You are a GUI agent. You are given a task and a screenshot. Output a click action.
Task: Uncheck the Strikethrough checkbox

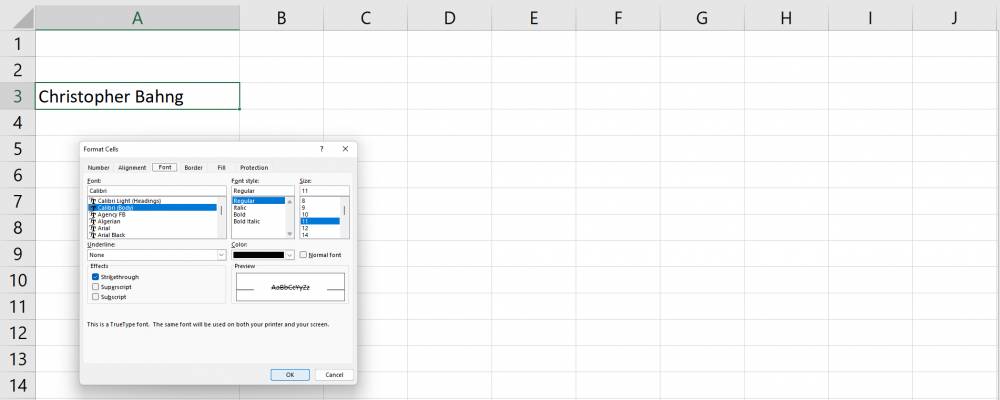(x=96, y=277)
